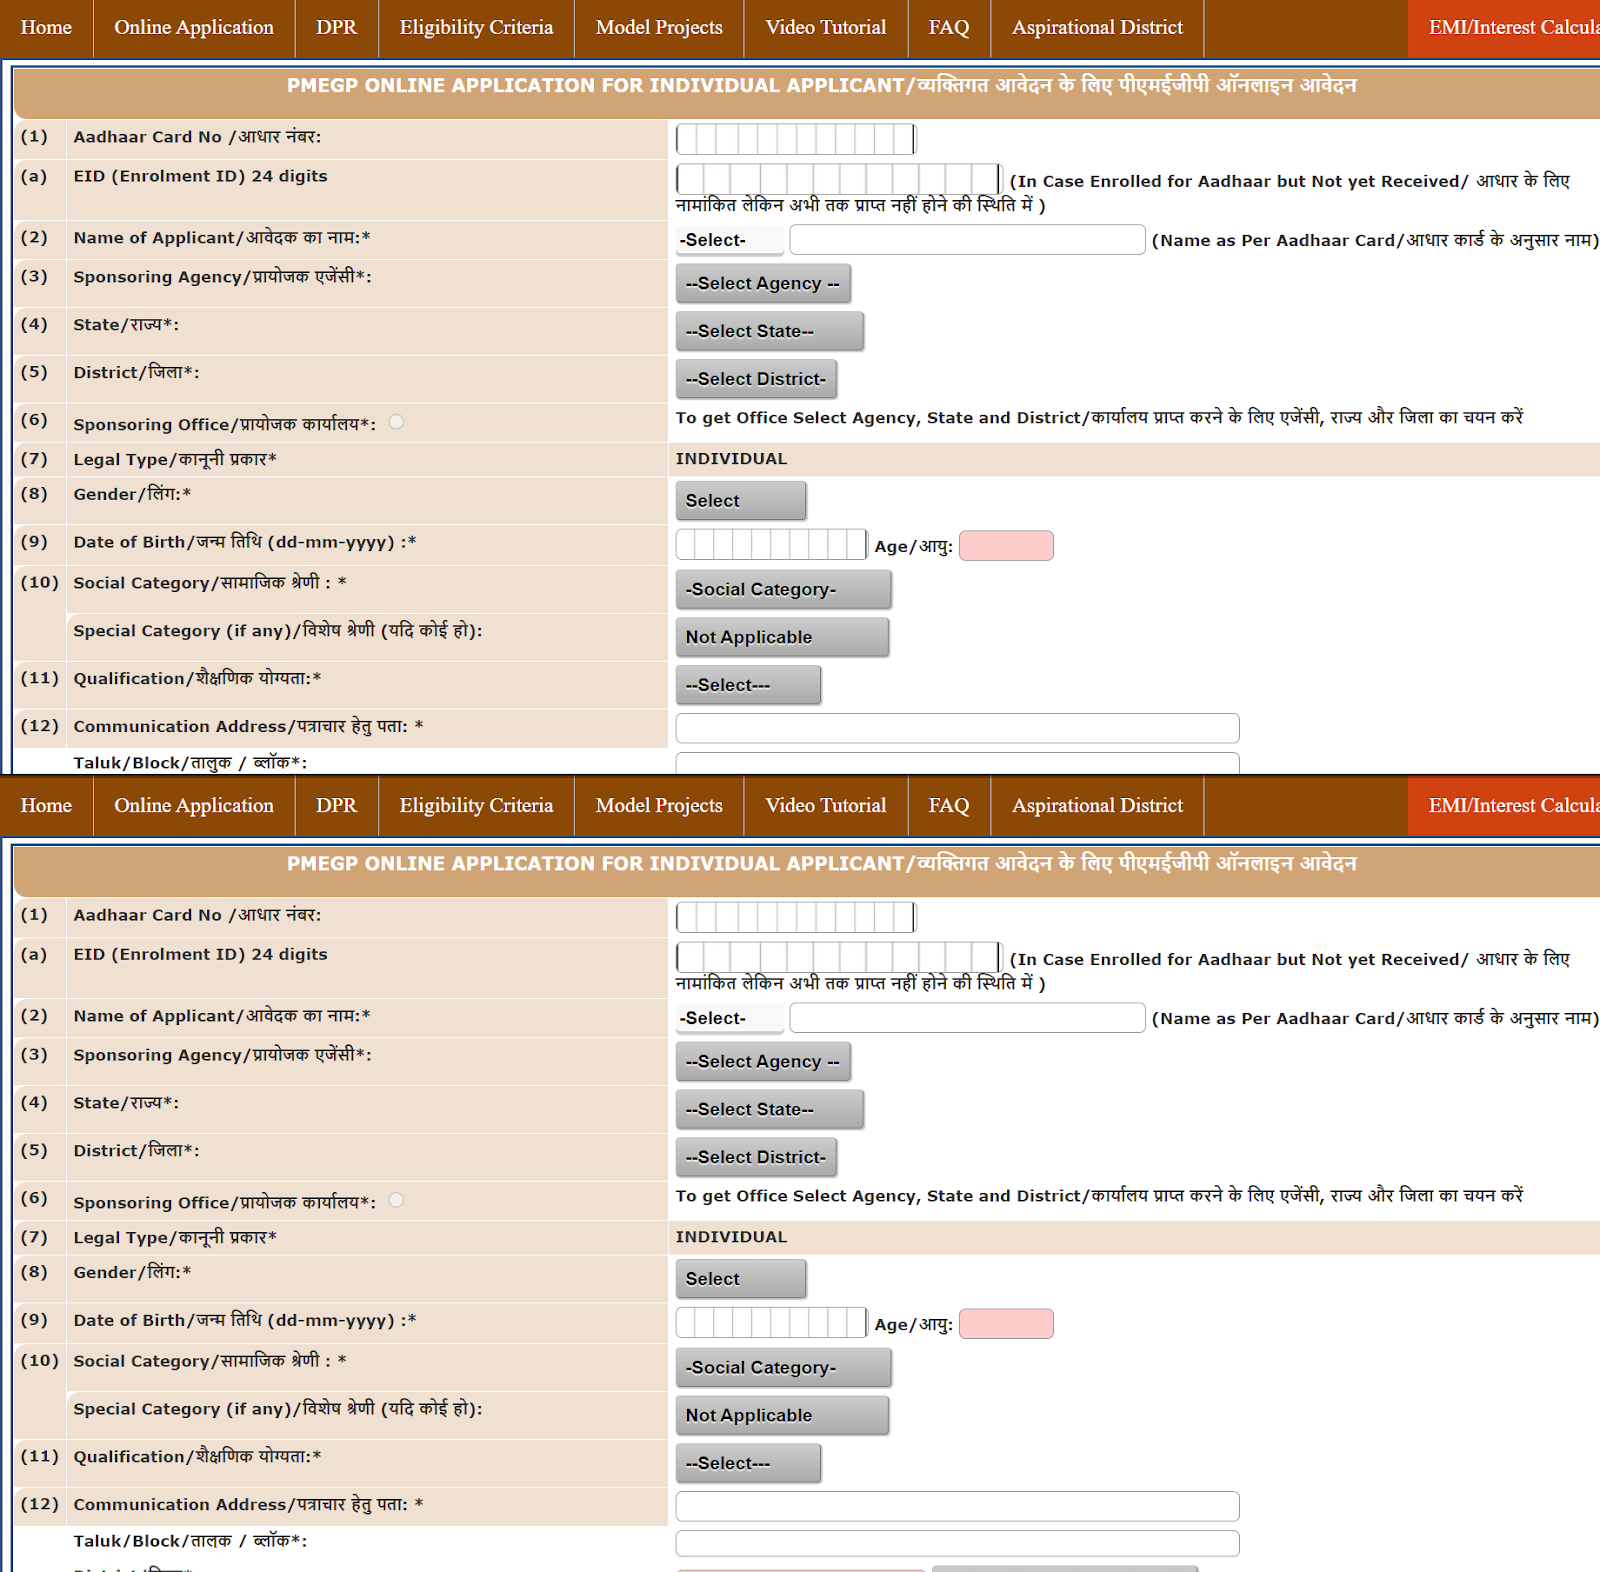Open the --Select Agency-- dropdown in lower form
Image resolution: width=1600 pixels, height=1572 pixels.
click(763, 1062)
